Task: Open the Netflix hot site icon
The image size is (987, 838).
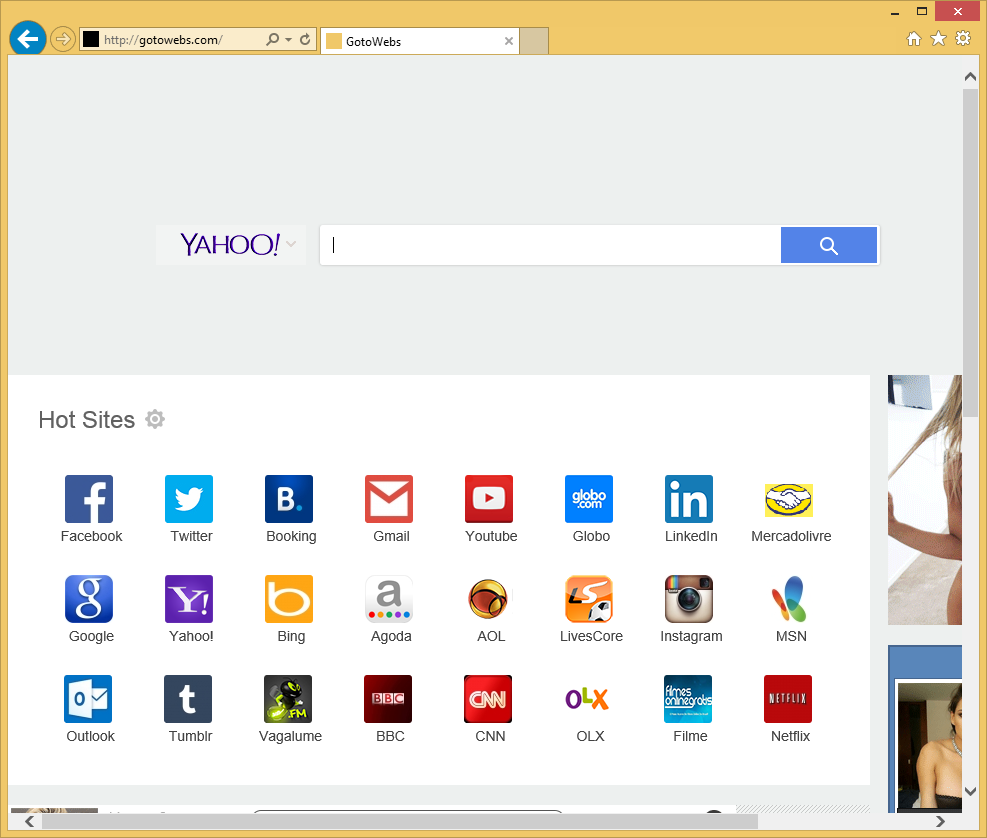Action: [788, 699]
